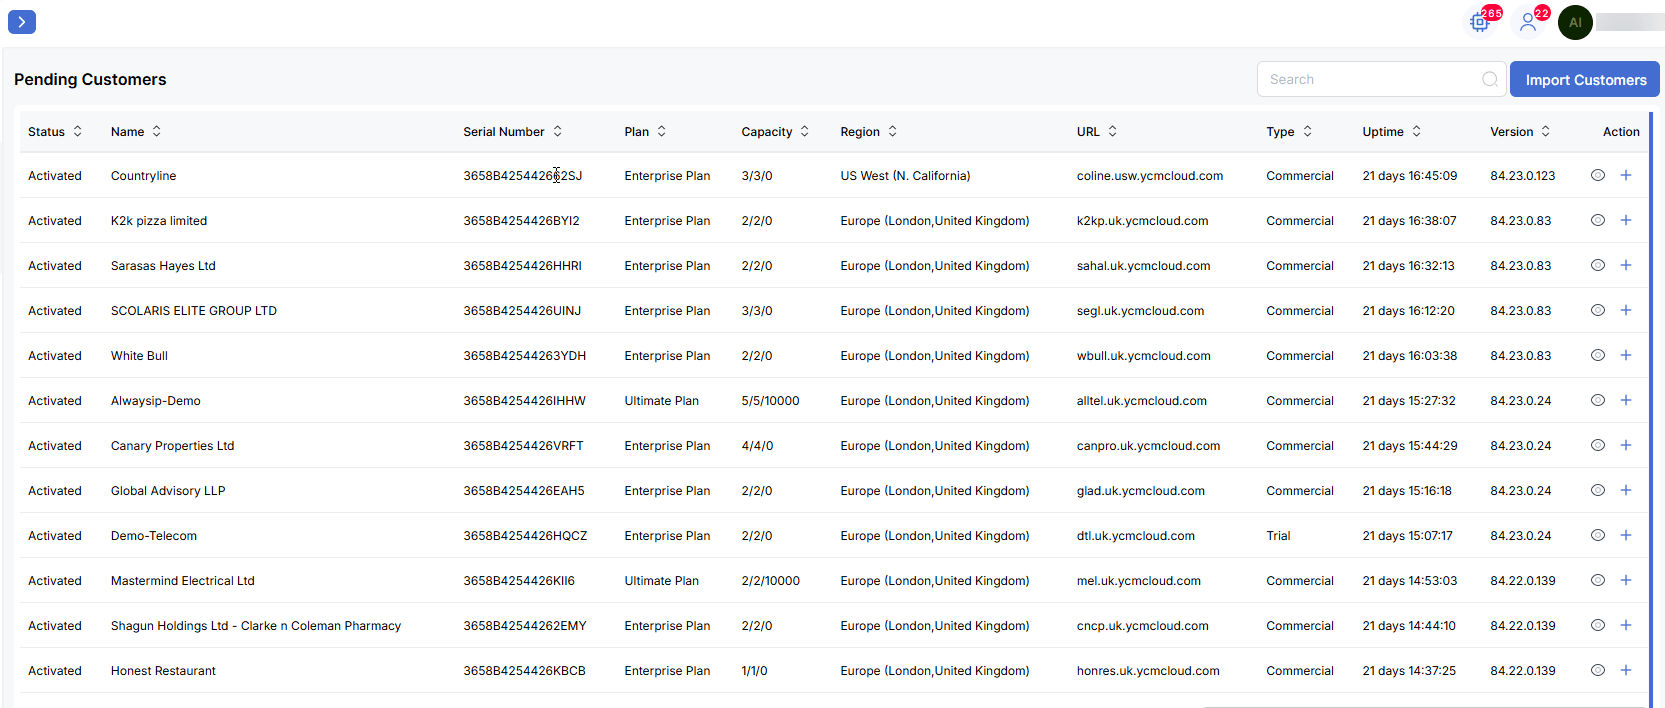
Task: Click the plus icon for Global Advisory LLP
Action: click(1626, 490)
